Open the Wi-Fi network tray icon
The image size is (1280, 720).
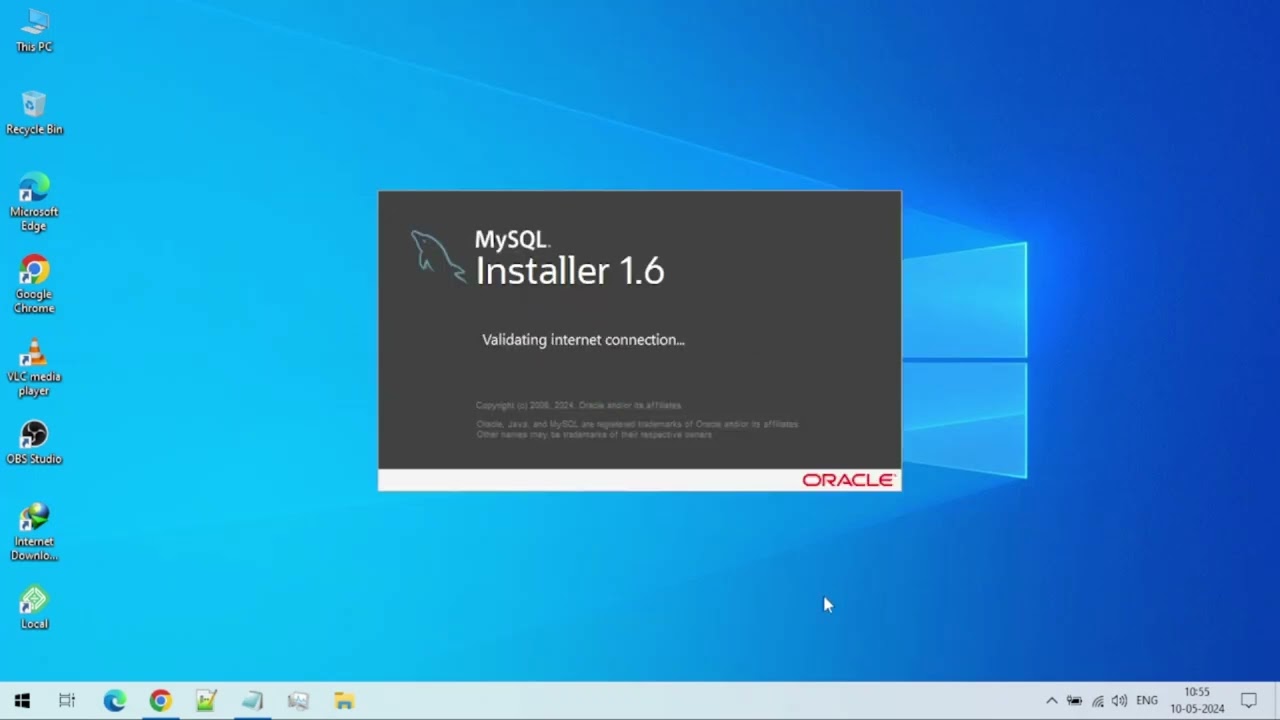pos(1097,701)
